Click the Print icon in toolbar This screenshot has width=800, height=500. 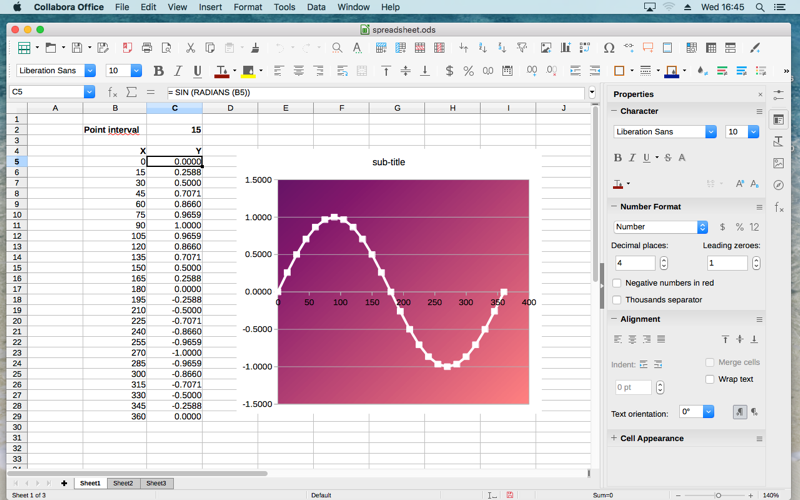147,48
